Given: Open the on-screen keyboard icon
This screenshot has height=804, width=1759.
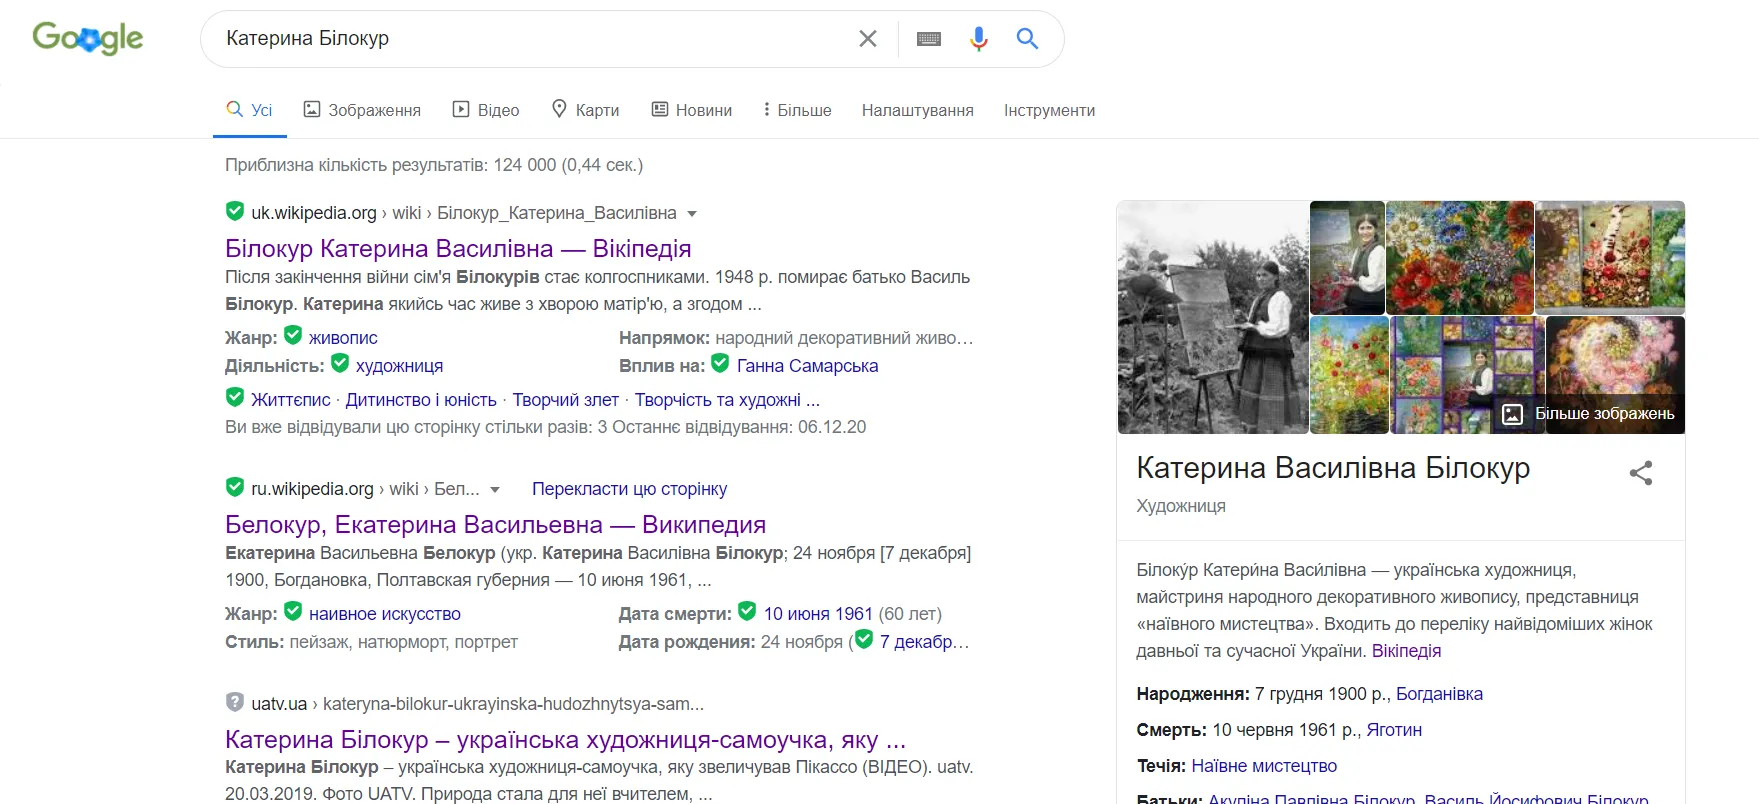Looking at the screenshot, I should (x=929, y=39).
